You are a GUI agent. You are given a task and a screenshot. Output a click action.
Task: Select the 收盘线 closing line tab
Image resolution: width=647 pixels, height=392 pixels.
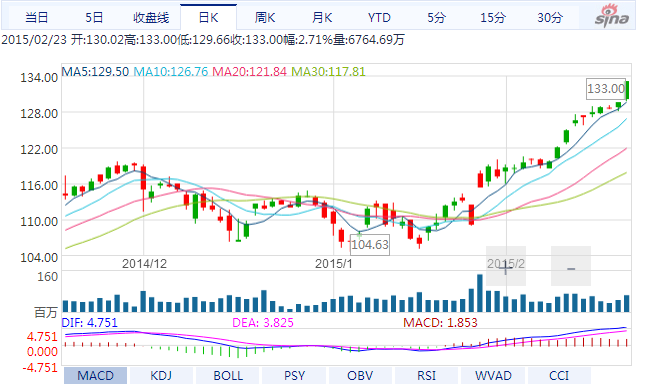151,18
